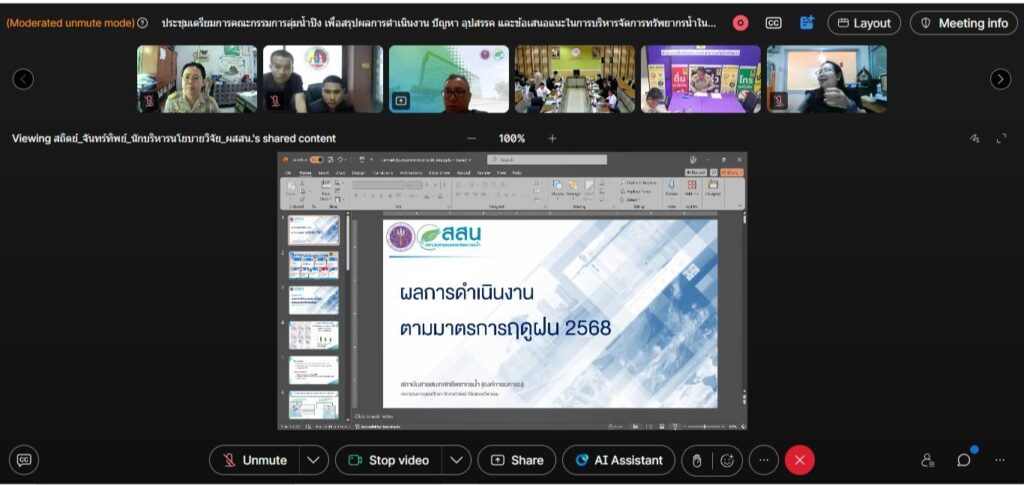Click the red recording indicator icon
Image resolution: width=1024 pixels, height=485 pixels.
click(x=740, y=23)
